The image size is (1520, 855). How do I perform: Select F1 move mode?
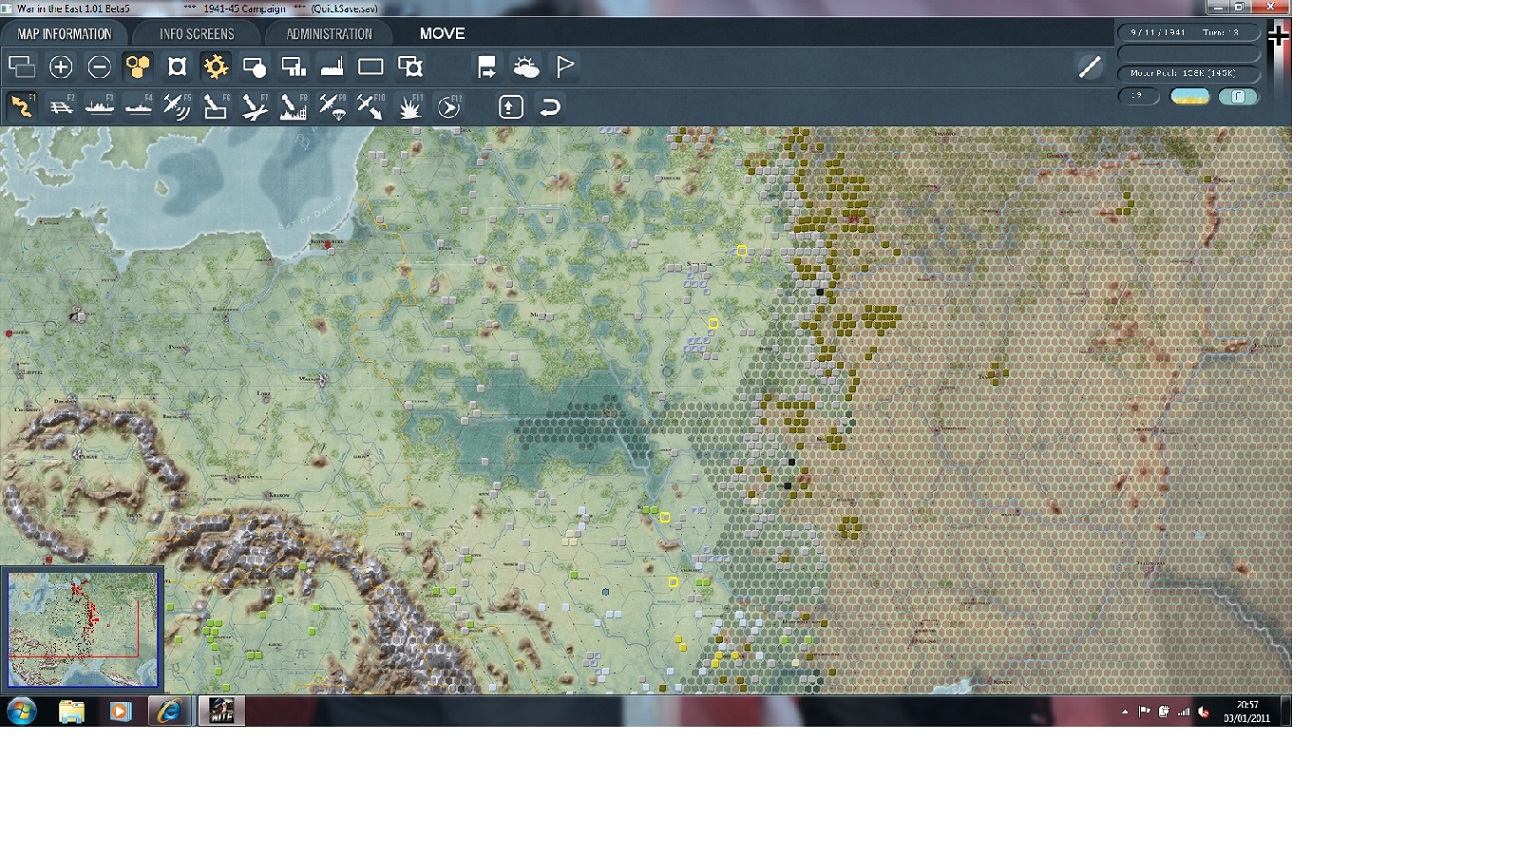[22, 106]
